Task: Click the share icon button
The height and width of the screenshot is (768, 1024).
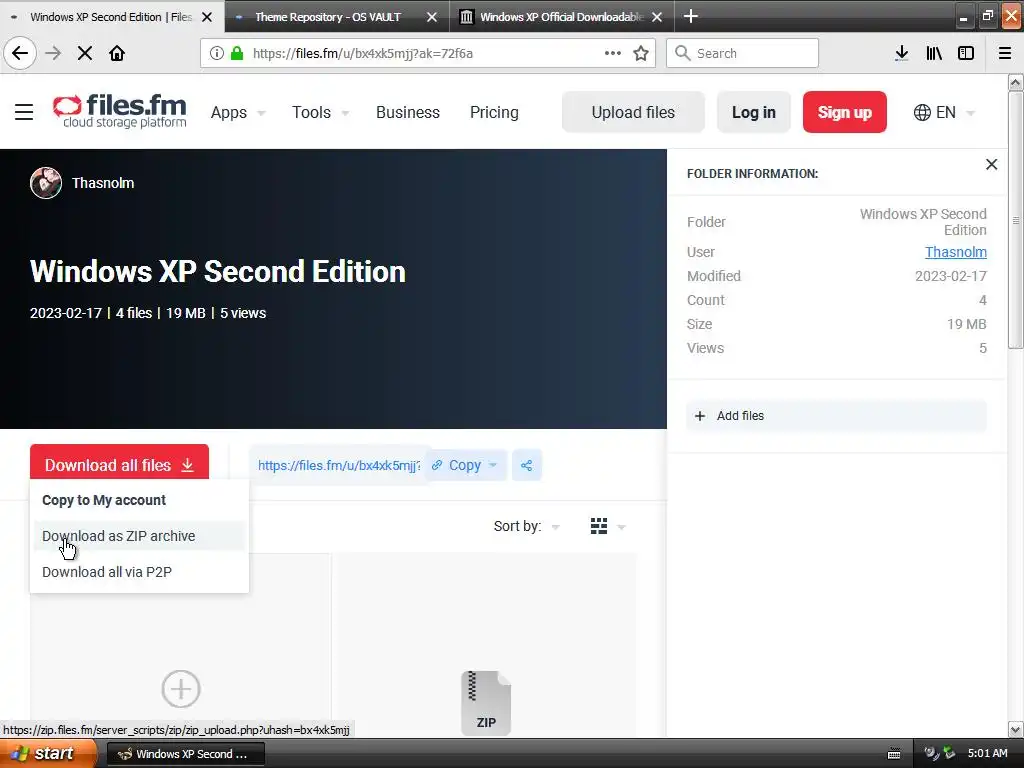Action: 526,466
